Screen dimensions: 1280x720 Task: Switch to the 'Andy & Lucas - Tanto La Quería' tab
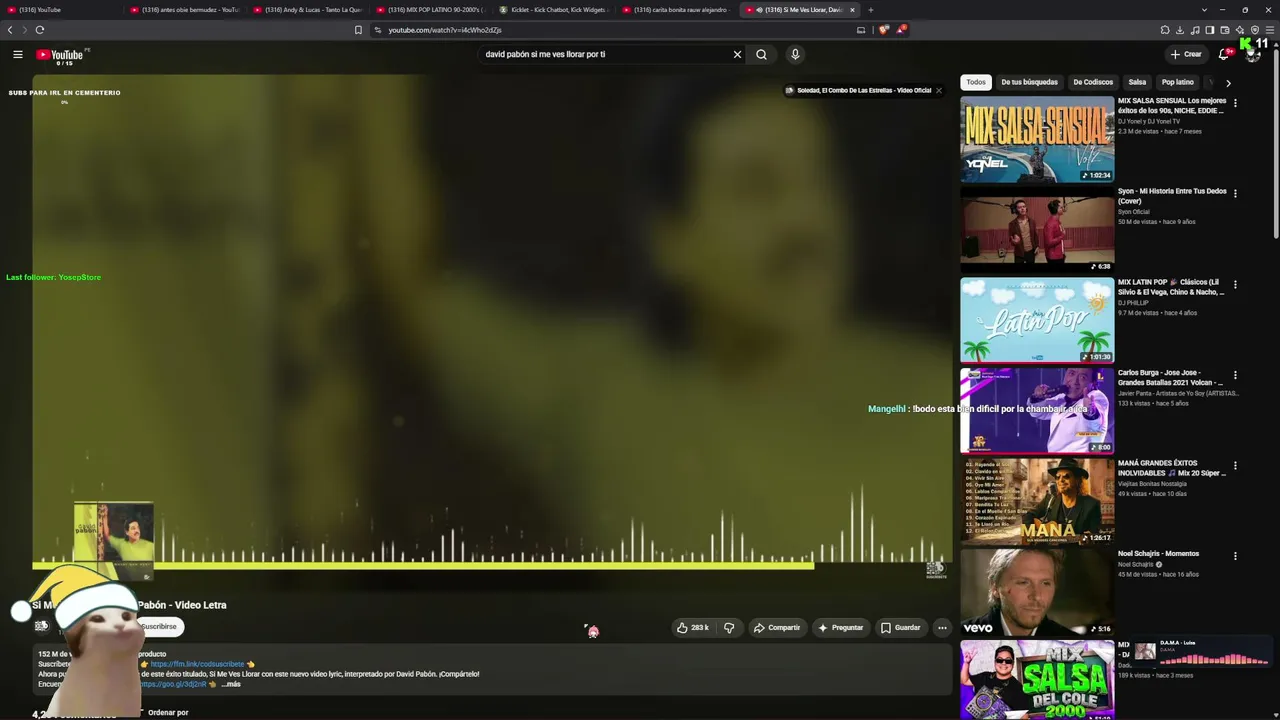tap(309, 10)
